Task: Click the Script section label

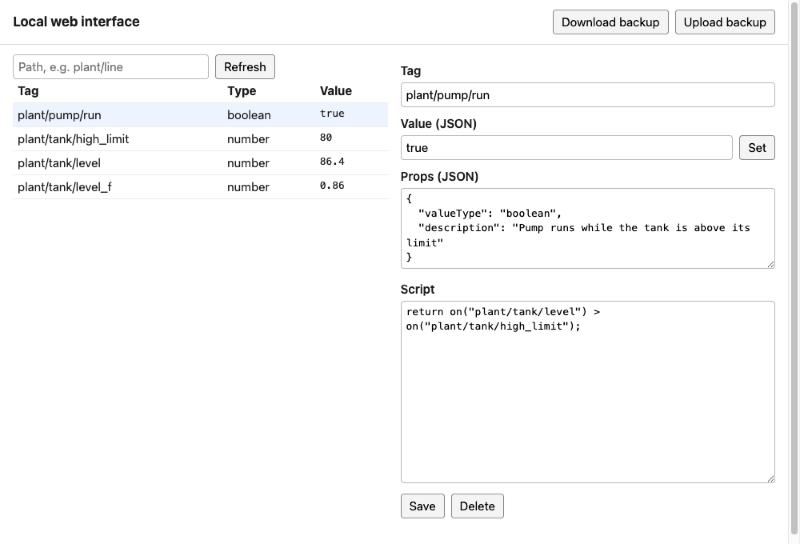Action: tap(417, 289)
